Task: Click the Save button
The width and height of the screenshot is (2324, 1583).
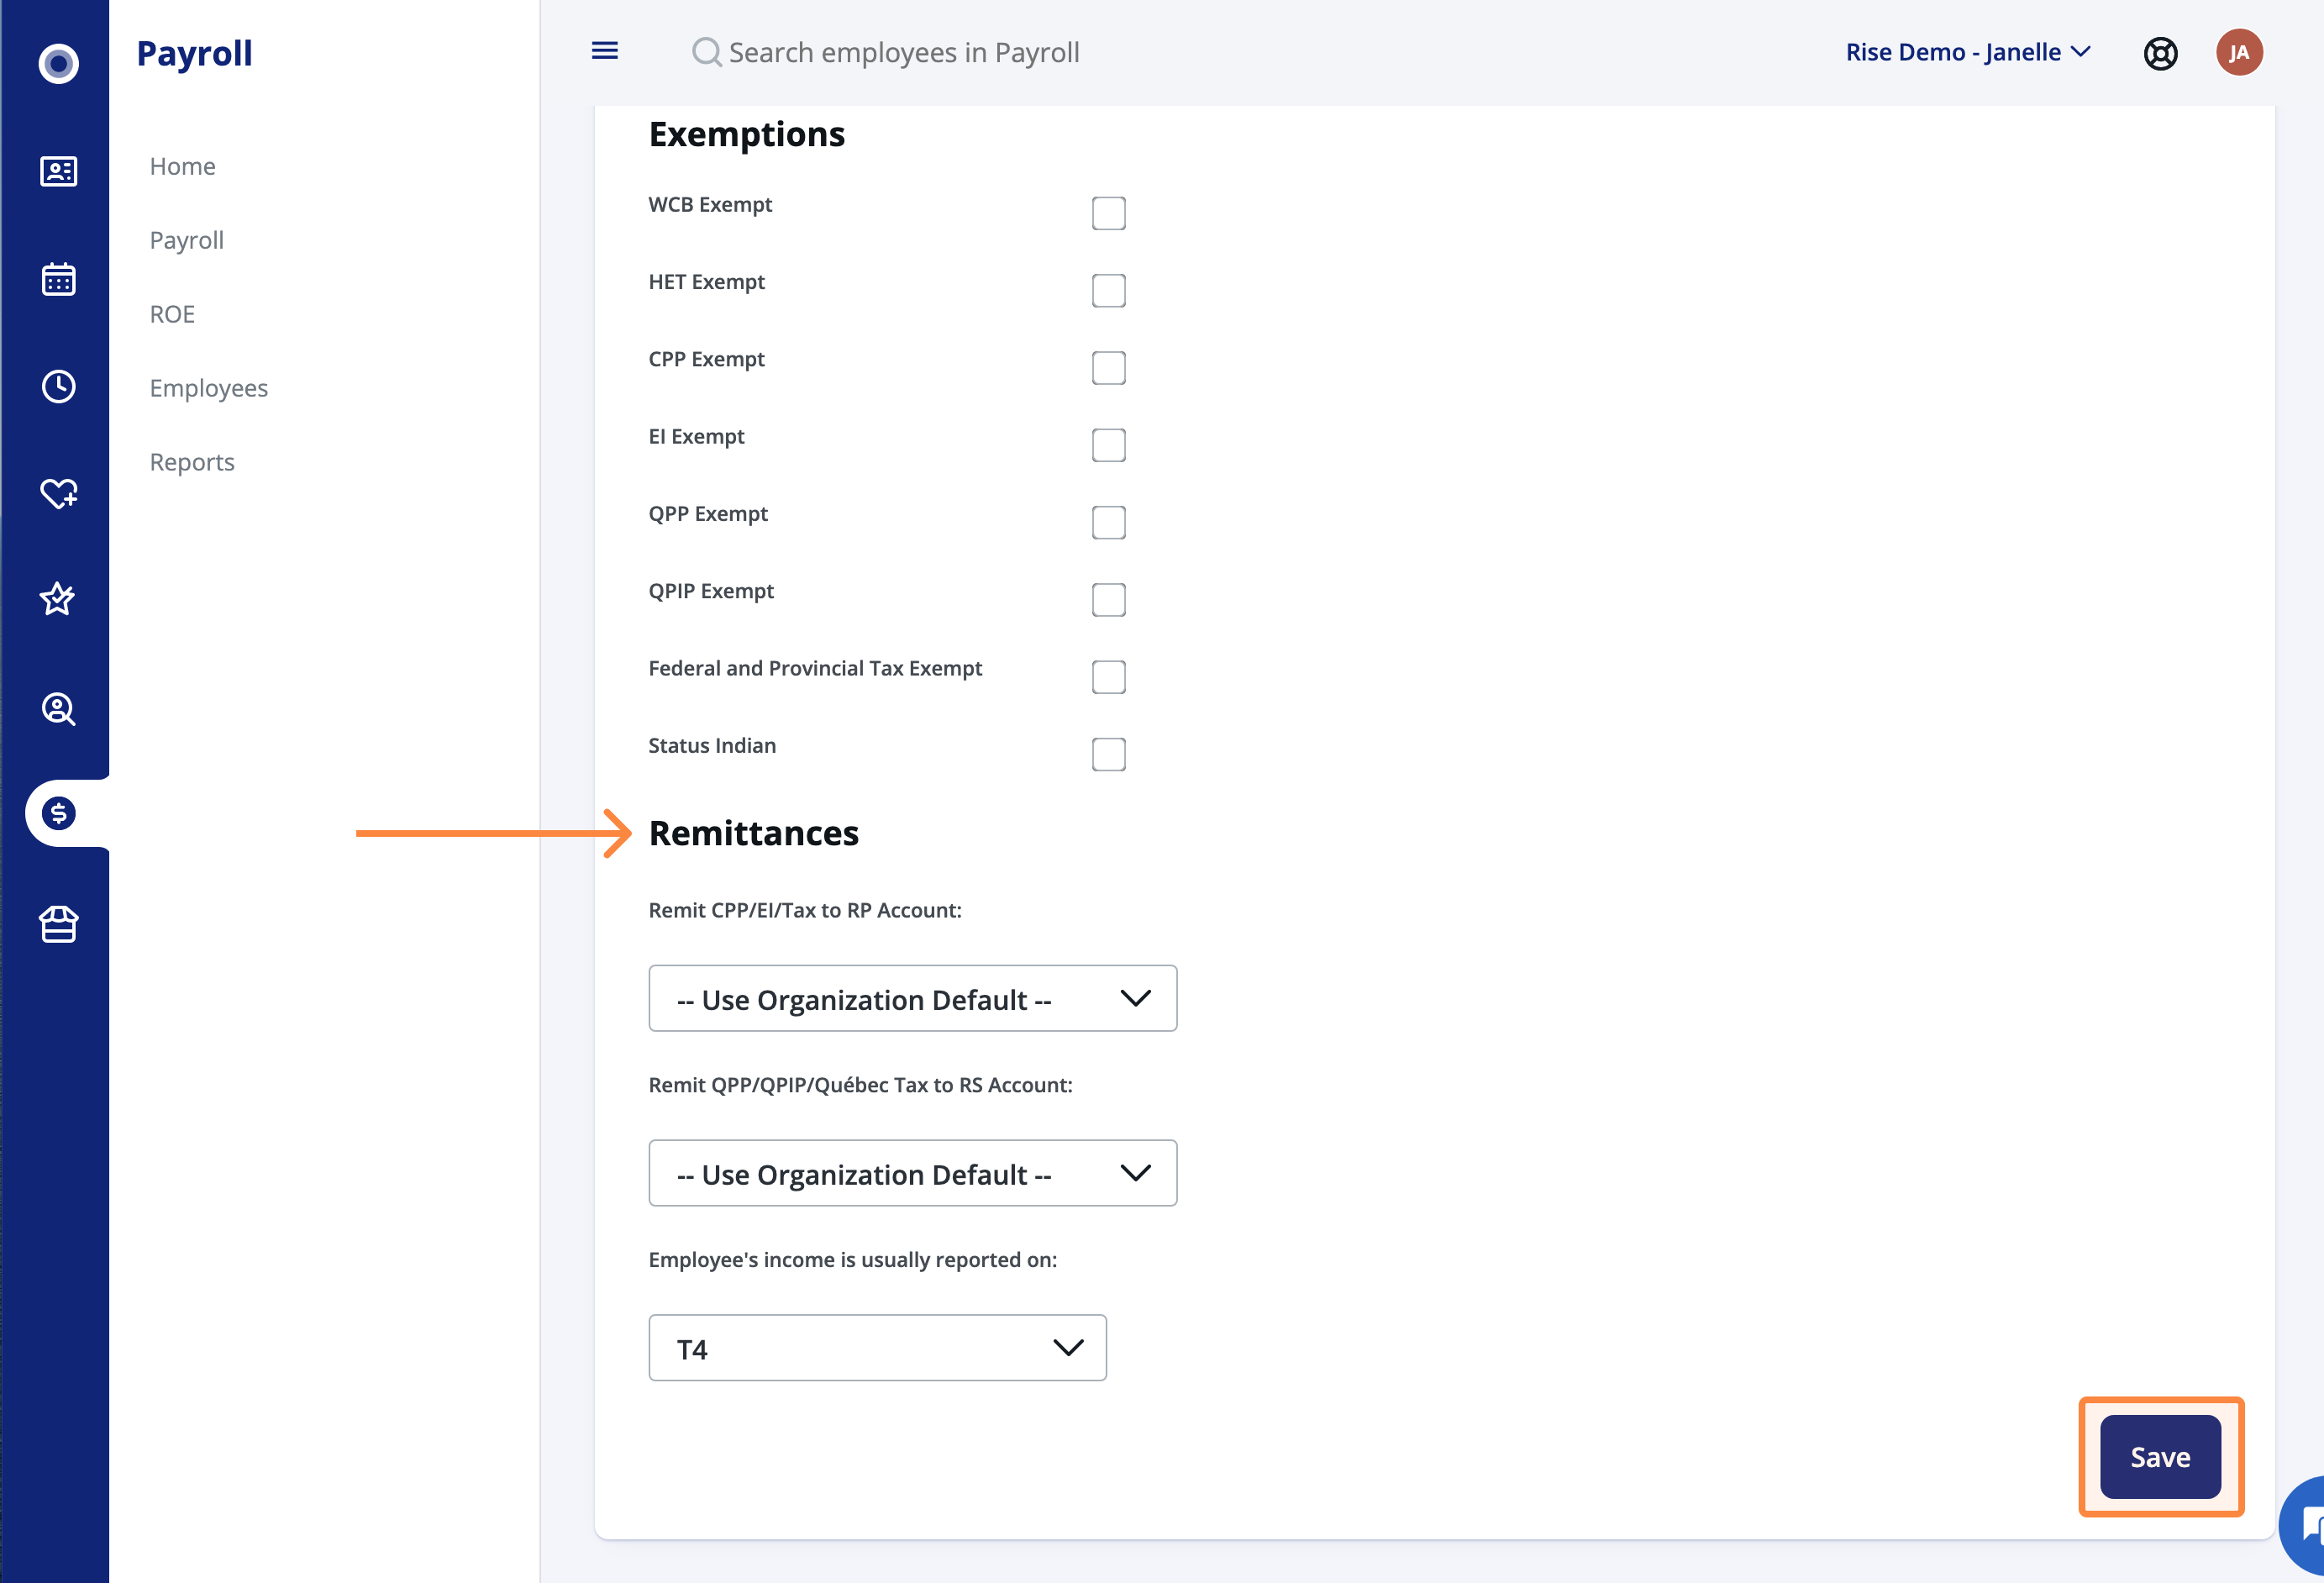Action: (x=2160, y=1457)
